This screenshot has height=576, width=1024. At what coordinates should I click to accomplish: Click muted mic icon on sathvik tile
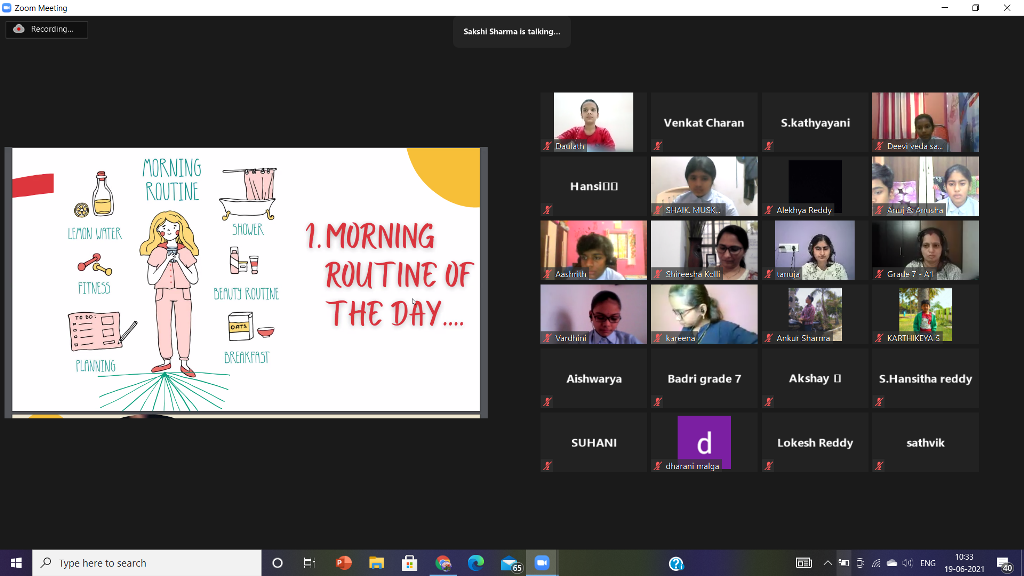(879, 466)
